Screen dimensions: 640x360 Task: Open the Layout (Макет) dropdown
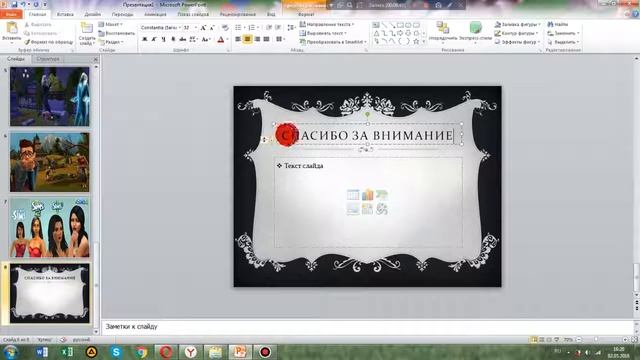[111, 24]
